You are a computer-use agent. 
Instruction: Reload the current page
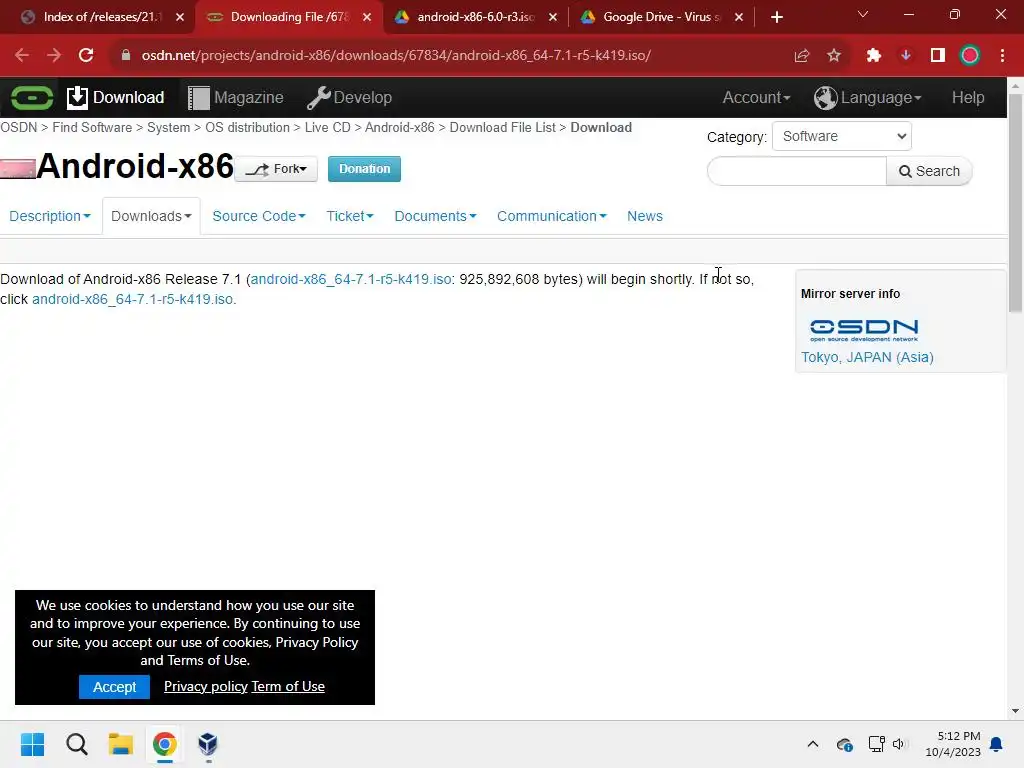click(86, 56)
